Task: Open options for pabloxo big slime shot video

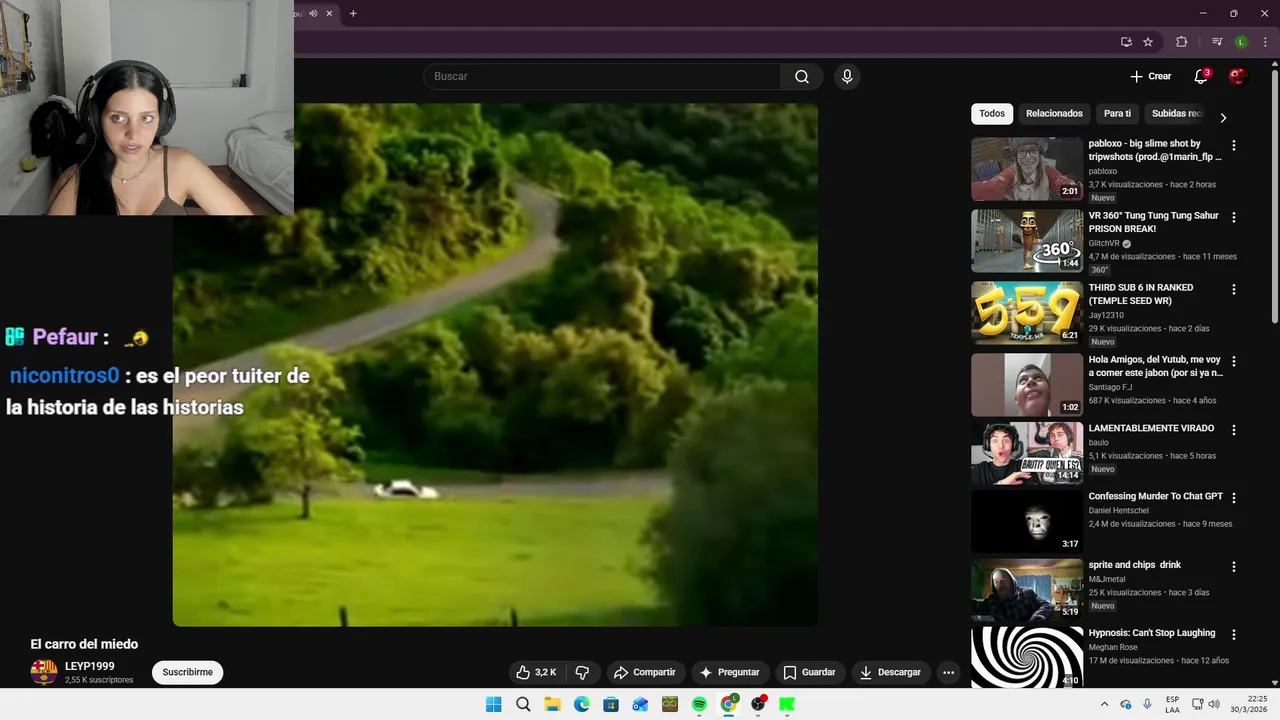Action: [x=1234, y=145]
